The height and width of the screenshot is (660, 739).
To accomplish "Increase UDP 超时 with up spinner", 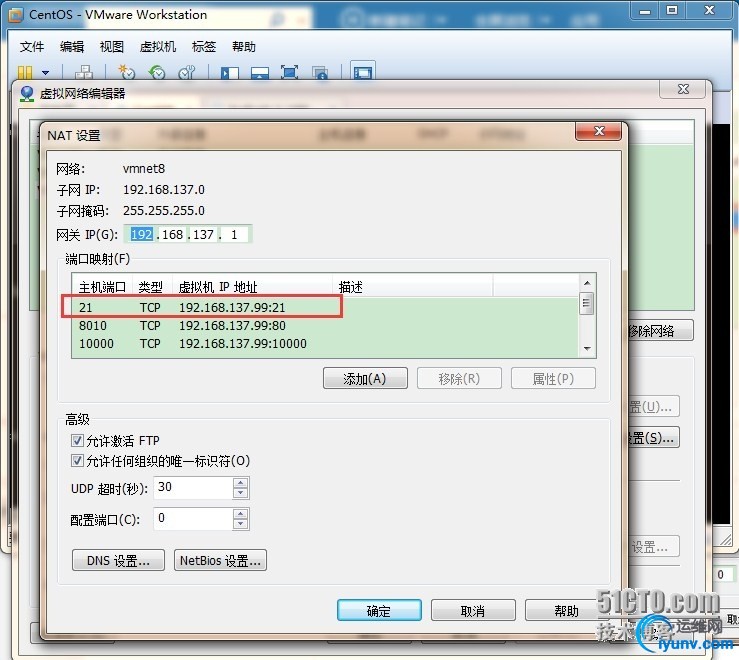I will (240, 483).
